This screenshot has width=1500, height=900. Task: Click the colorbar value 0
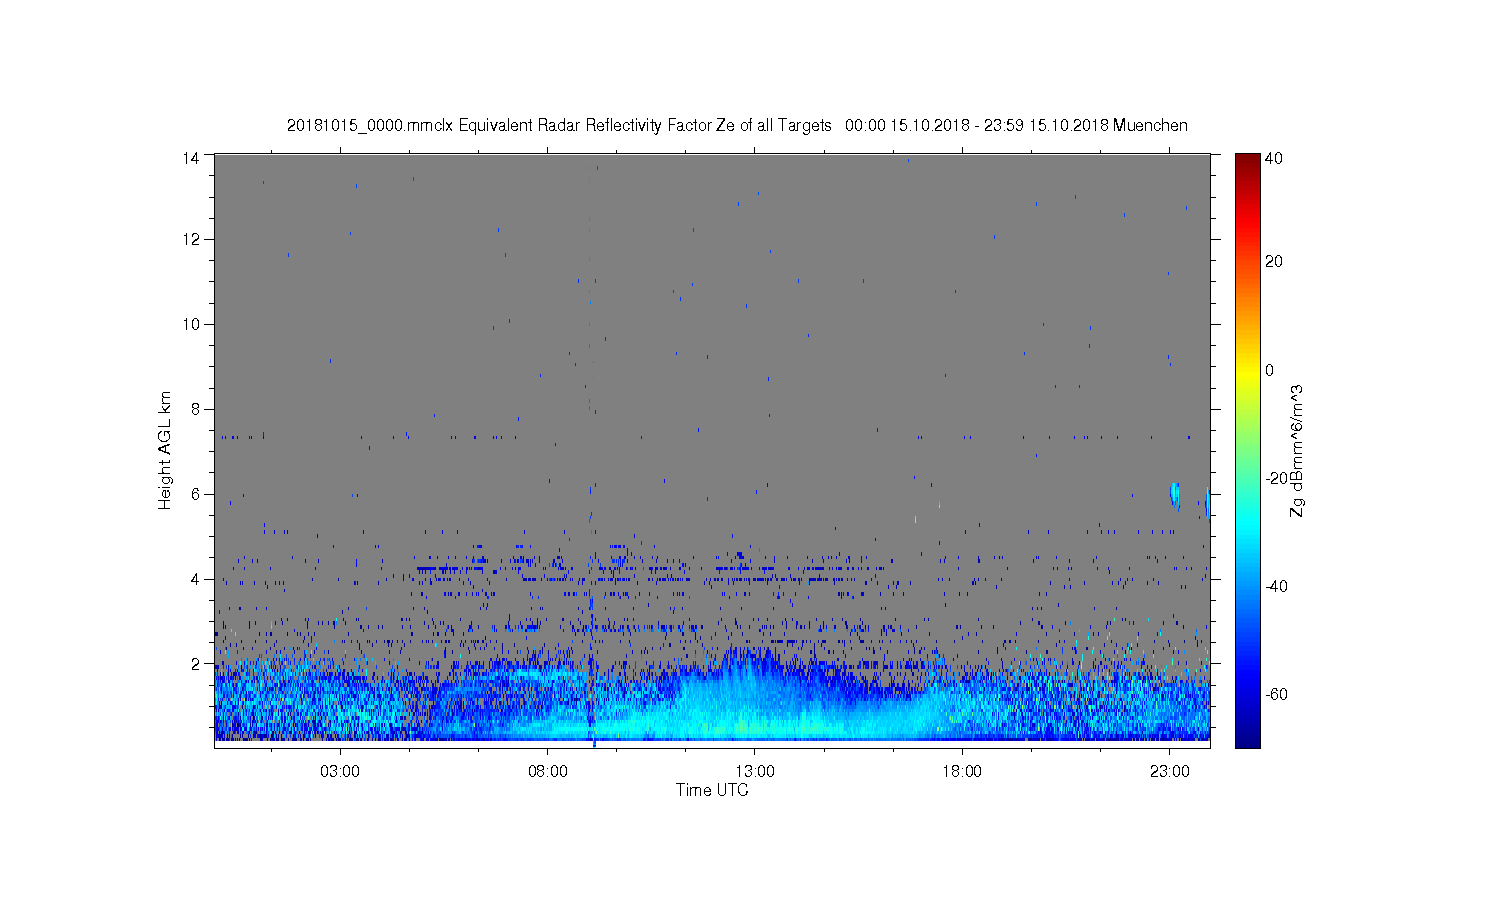(1270, 370)
